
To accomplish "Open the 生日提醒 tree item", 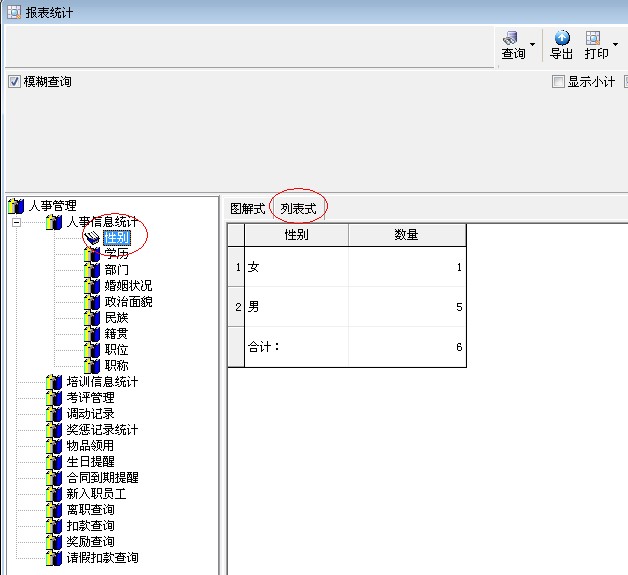I will [91, 462].
